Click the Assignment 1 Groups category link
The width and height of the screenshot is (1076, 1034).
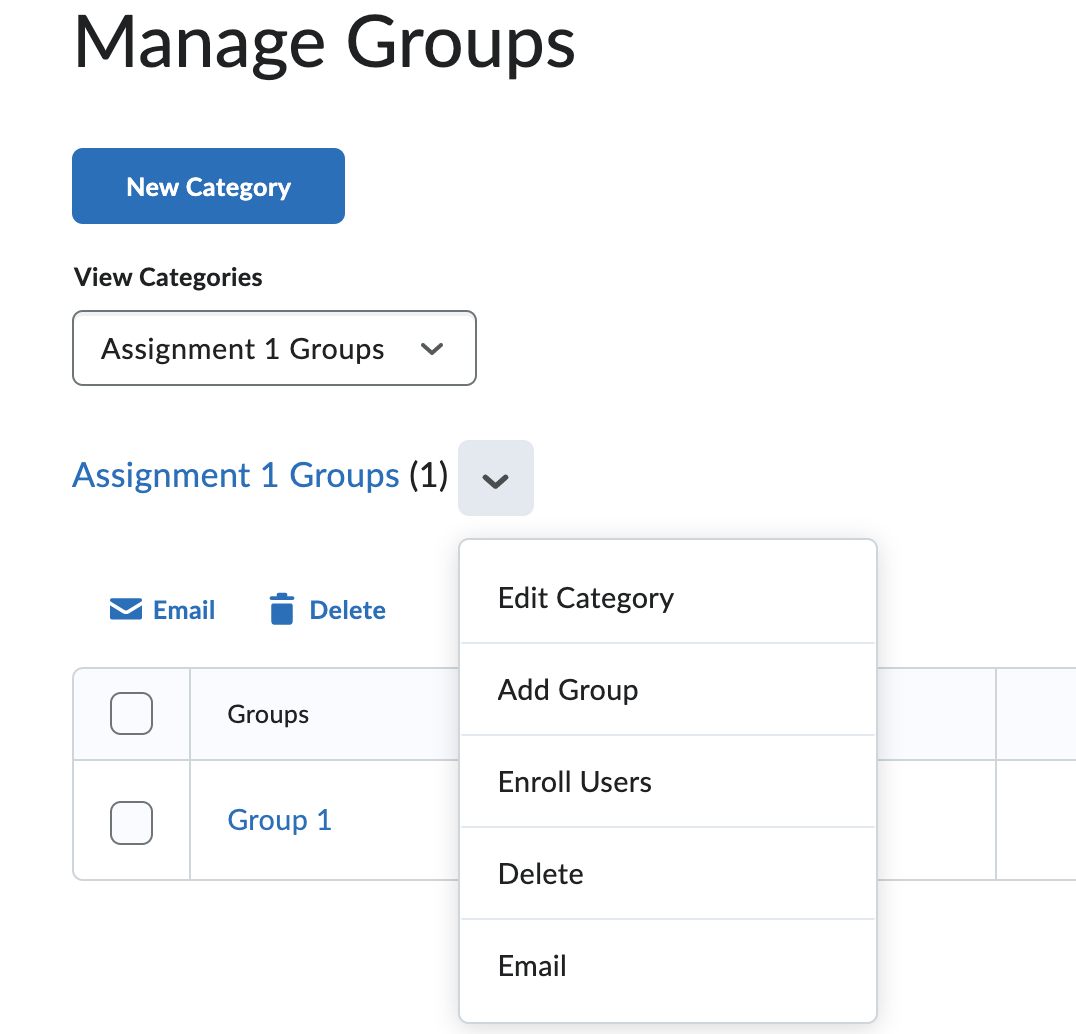(x=235, y=476)
